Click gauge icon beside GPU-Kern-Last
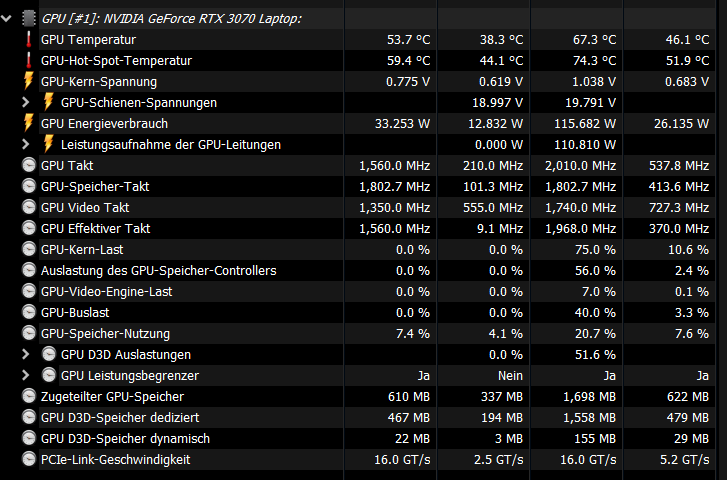 29,250
